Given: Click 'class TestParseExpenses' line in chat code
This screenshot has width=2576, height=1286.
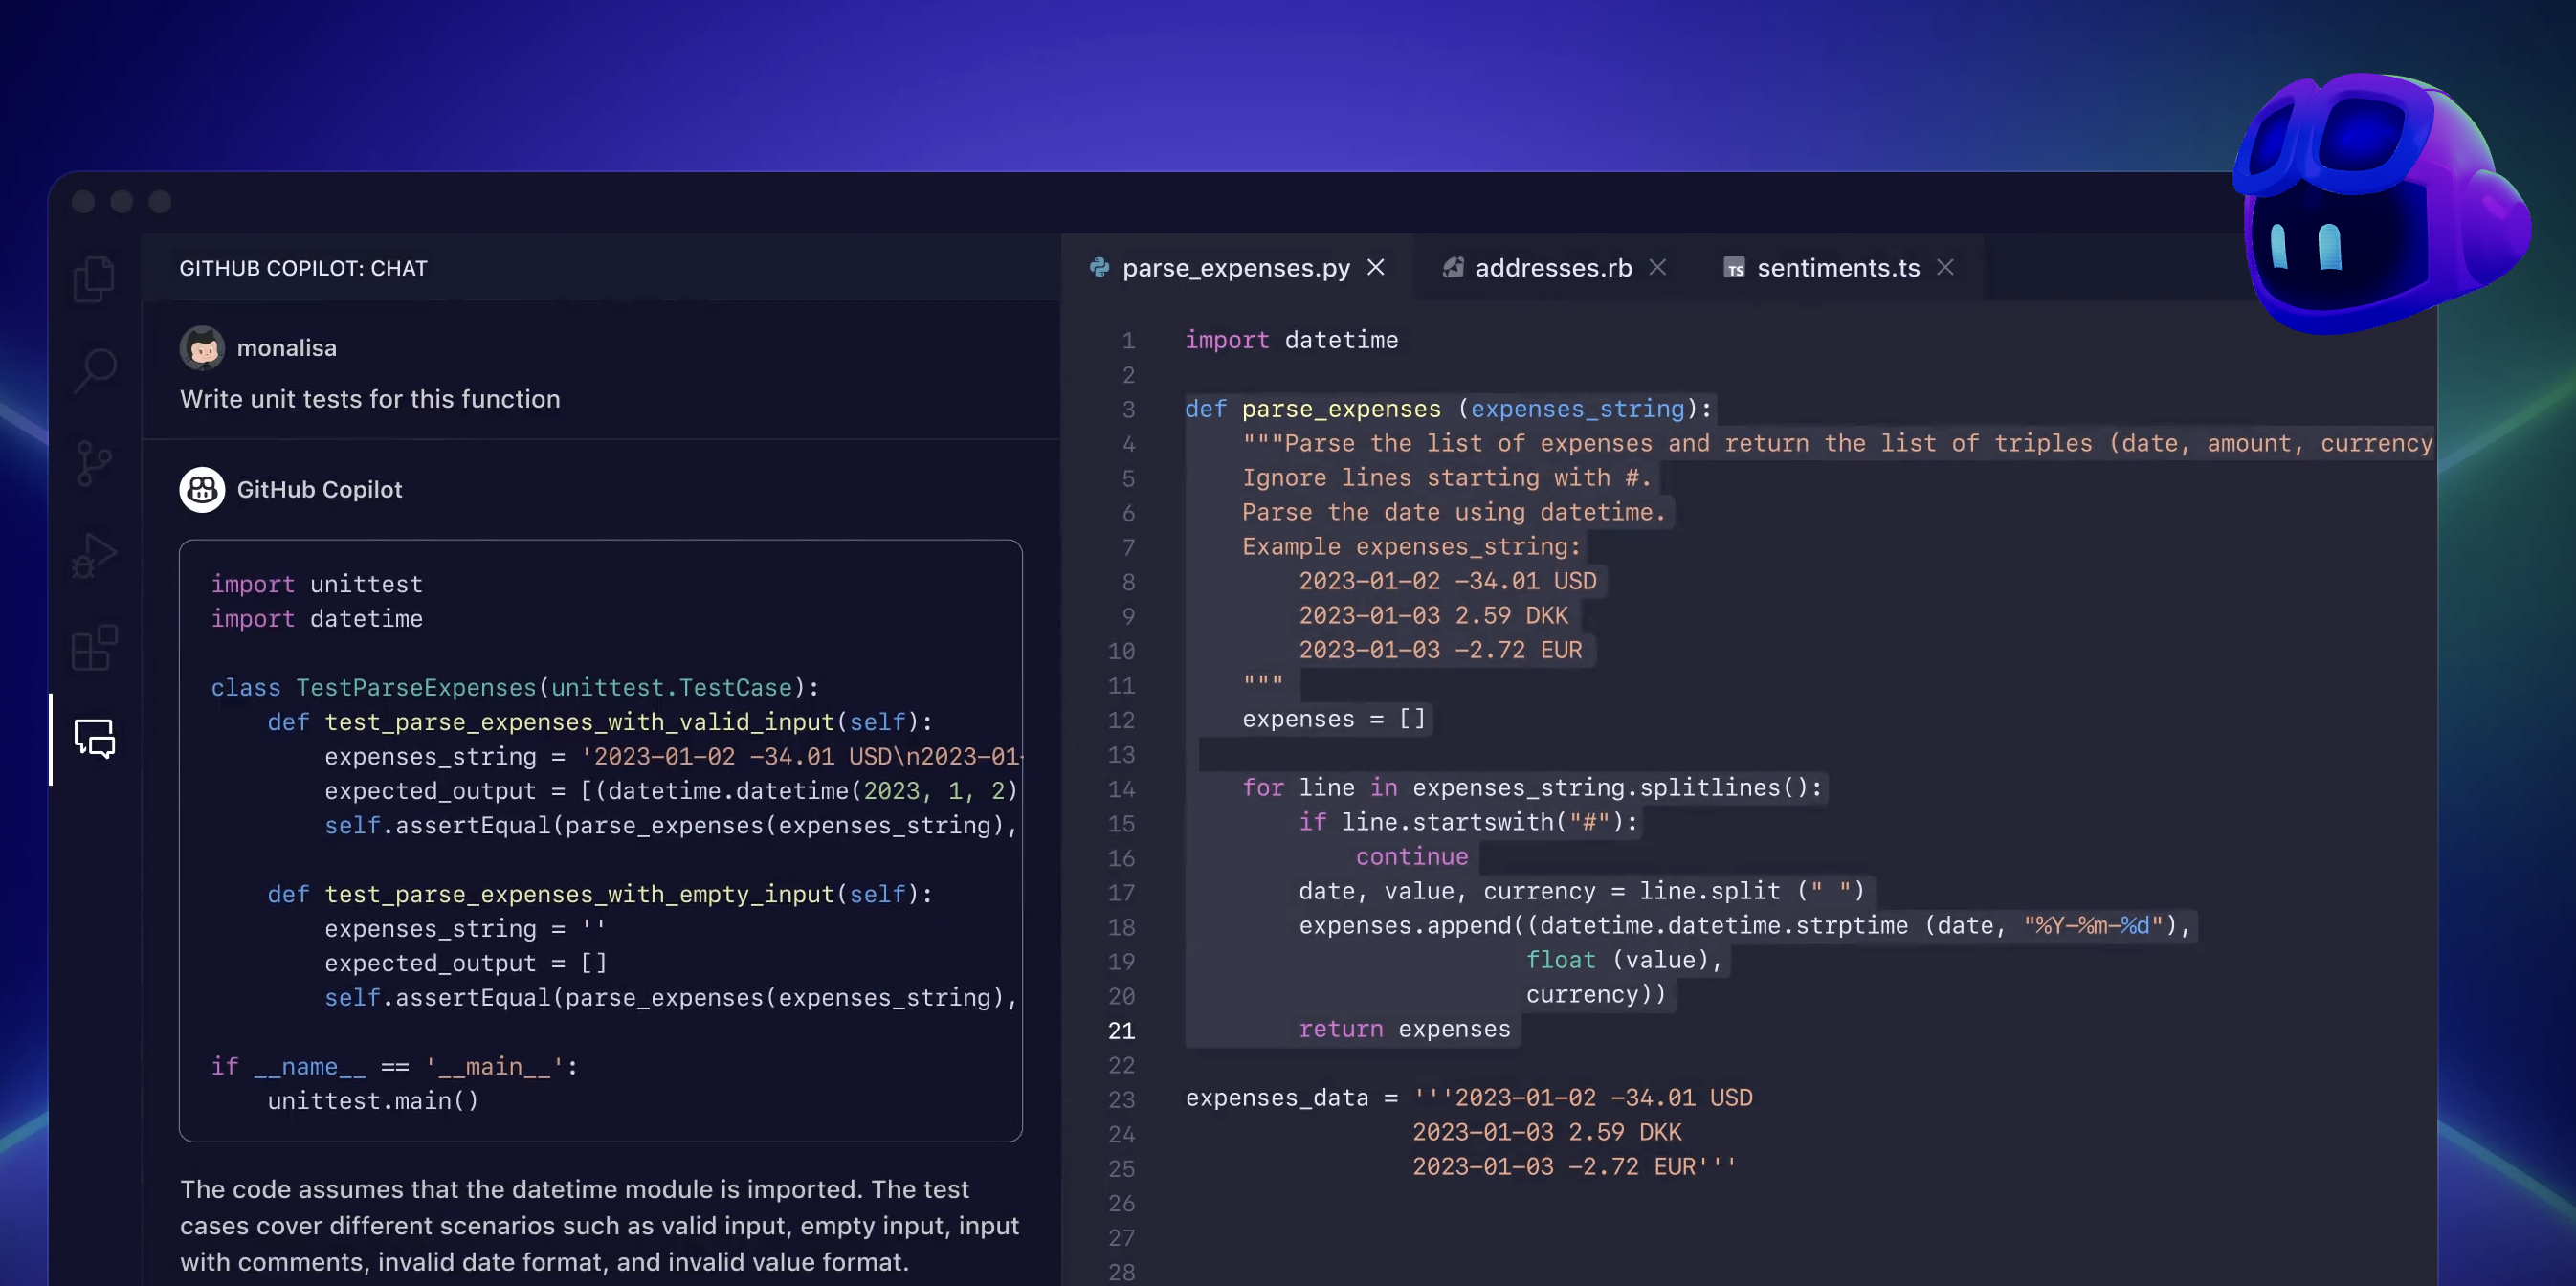Looking at the screenshot, I should (515, 688).
